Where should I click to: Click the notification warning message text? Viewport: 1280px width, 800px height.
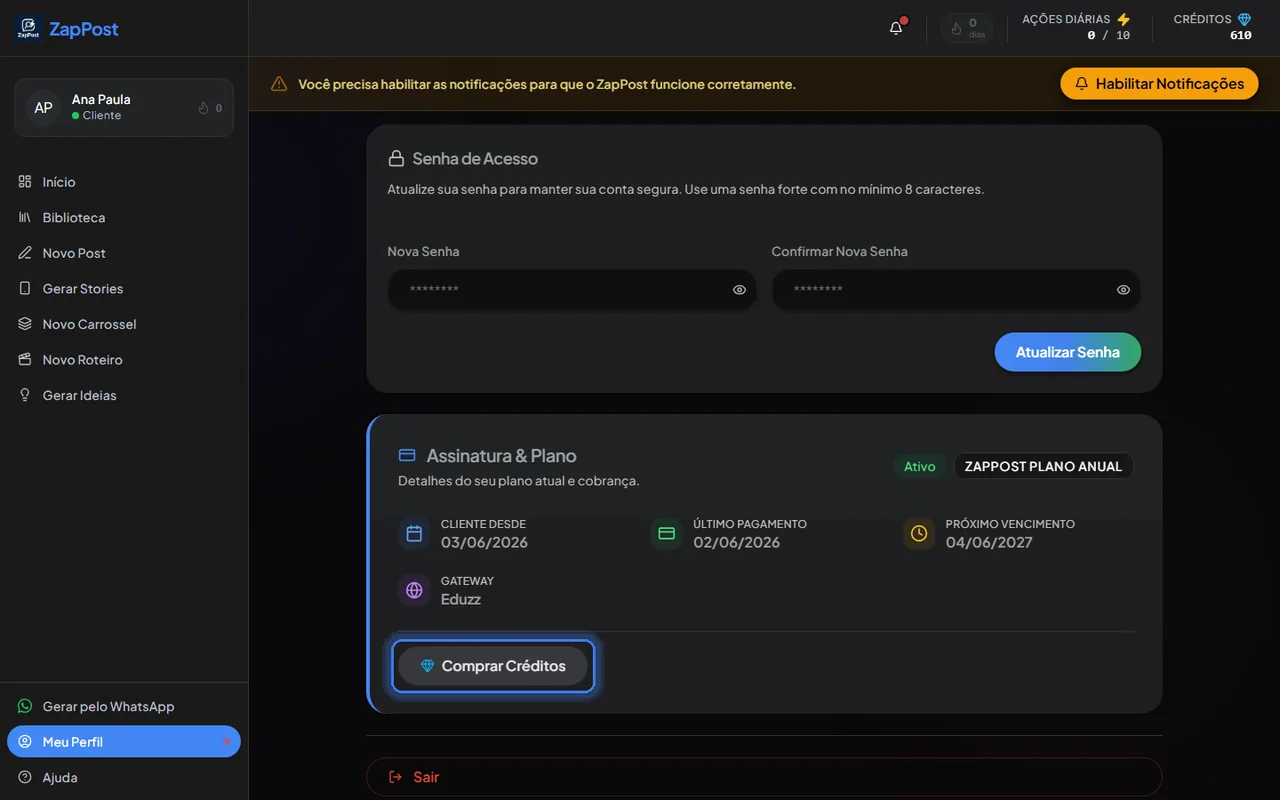547,84
